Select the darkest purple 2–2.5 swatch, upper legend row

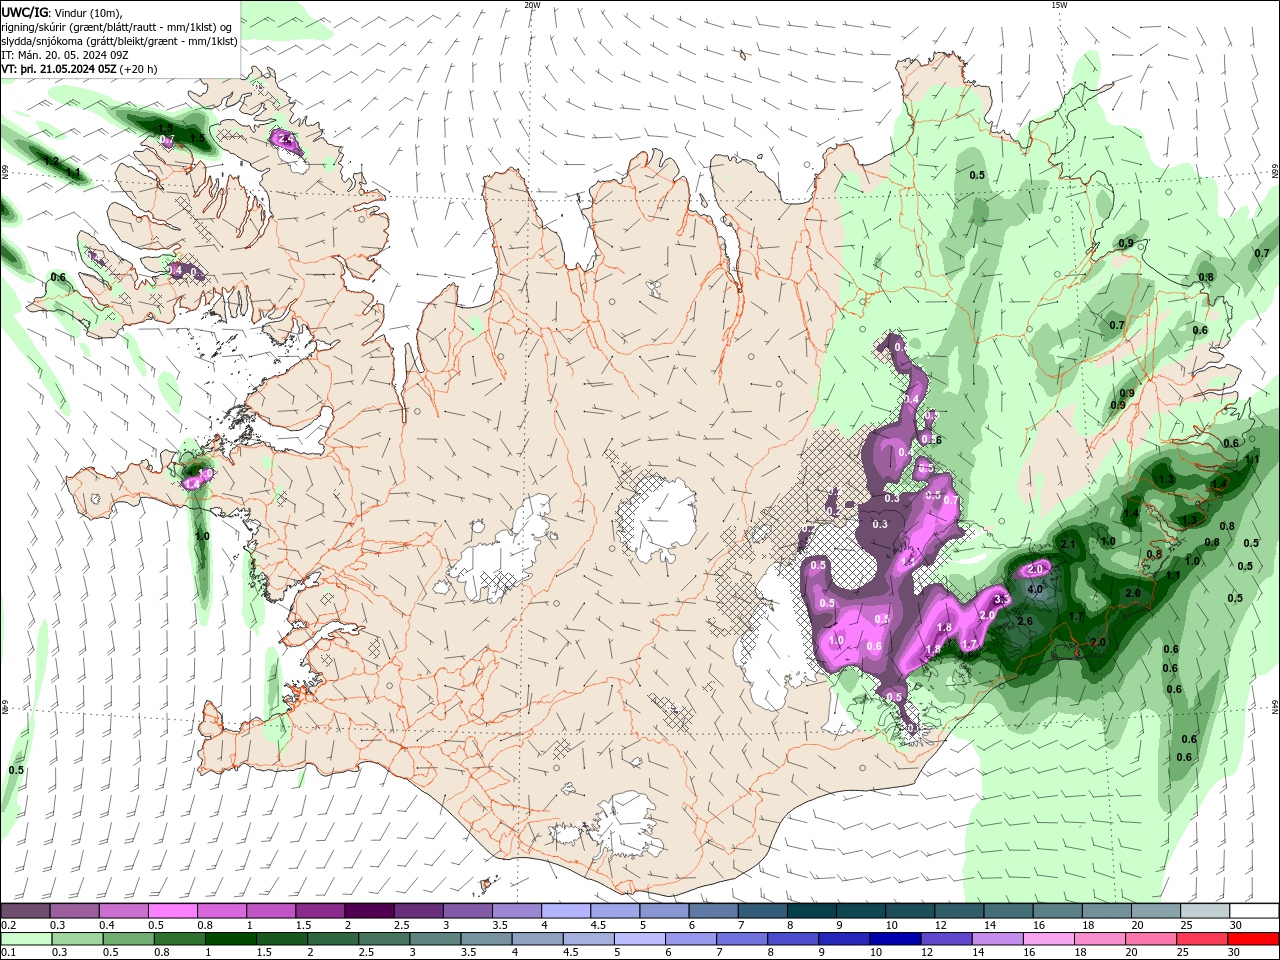coord(368,911)
